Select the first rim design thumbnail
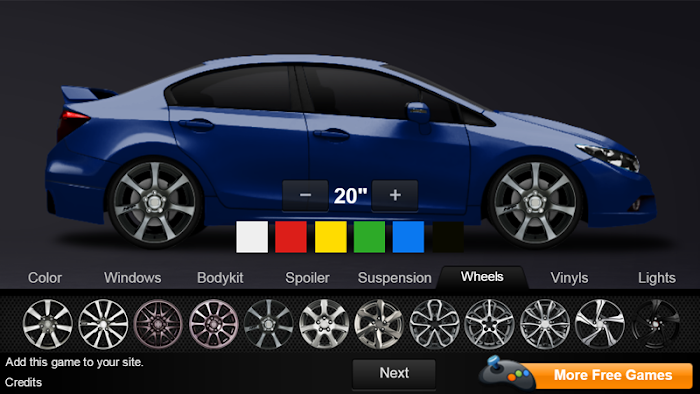700x394 pixels. pyautogui.click(x=48, y=324)
